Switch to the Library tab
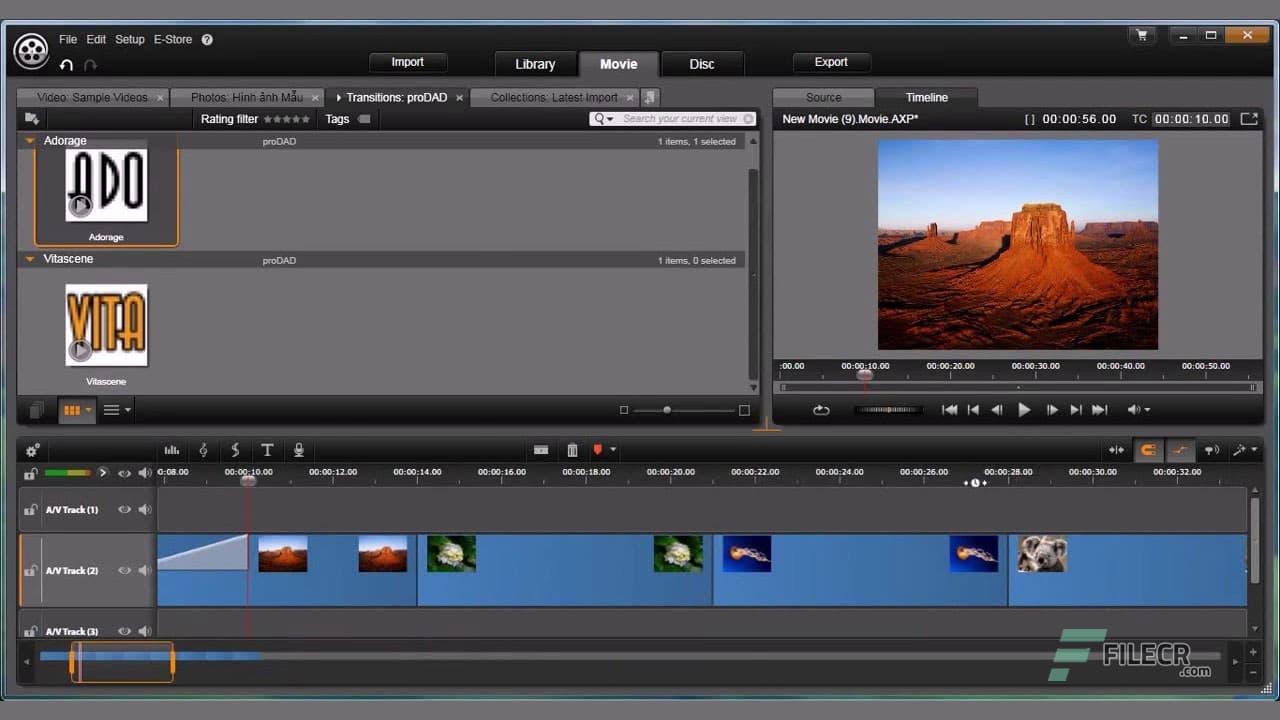Viewport: 1280px width, 720px height. [535, 64]
